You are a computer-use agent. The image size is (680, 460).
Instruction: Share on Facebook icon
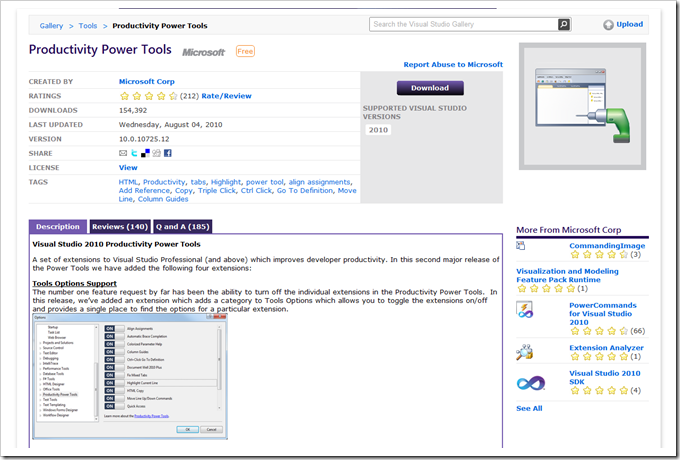click(167, 153)
